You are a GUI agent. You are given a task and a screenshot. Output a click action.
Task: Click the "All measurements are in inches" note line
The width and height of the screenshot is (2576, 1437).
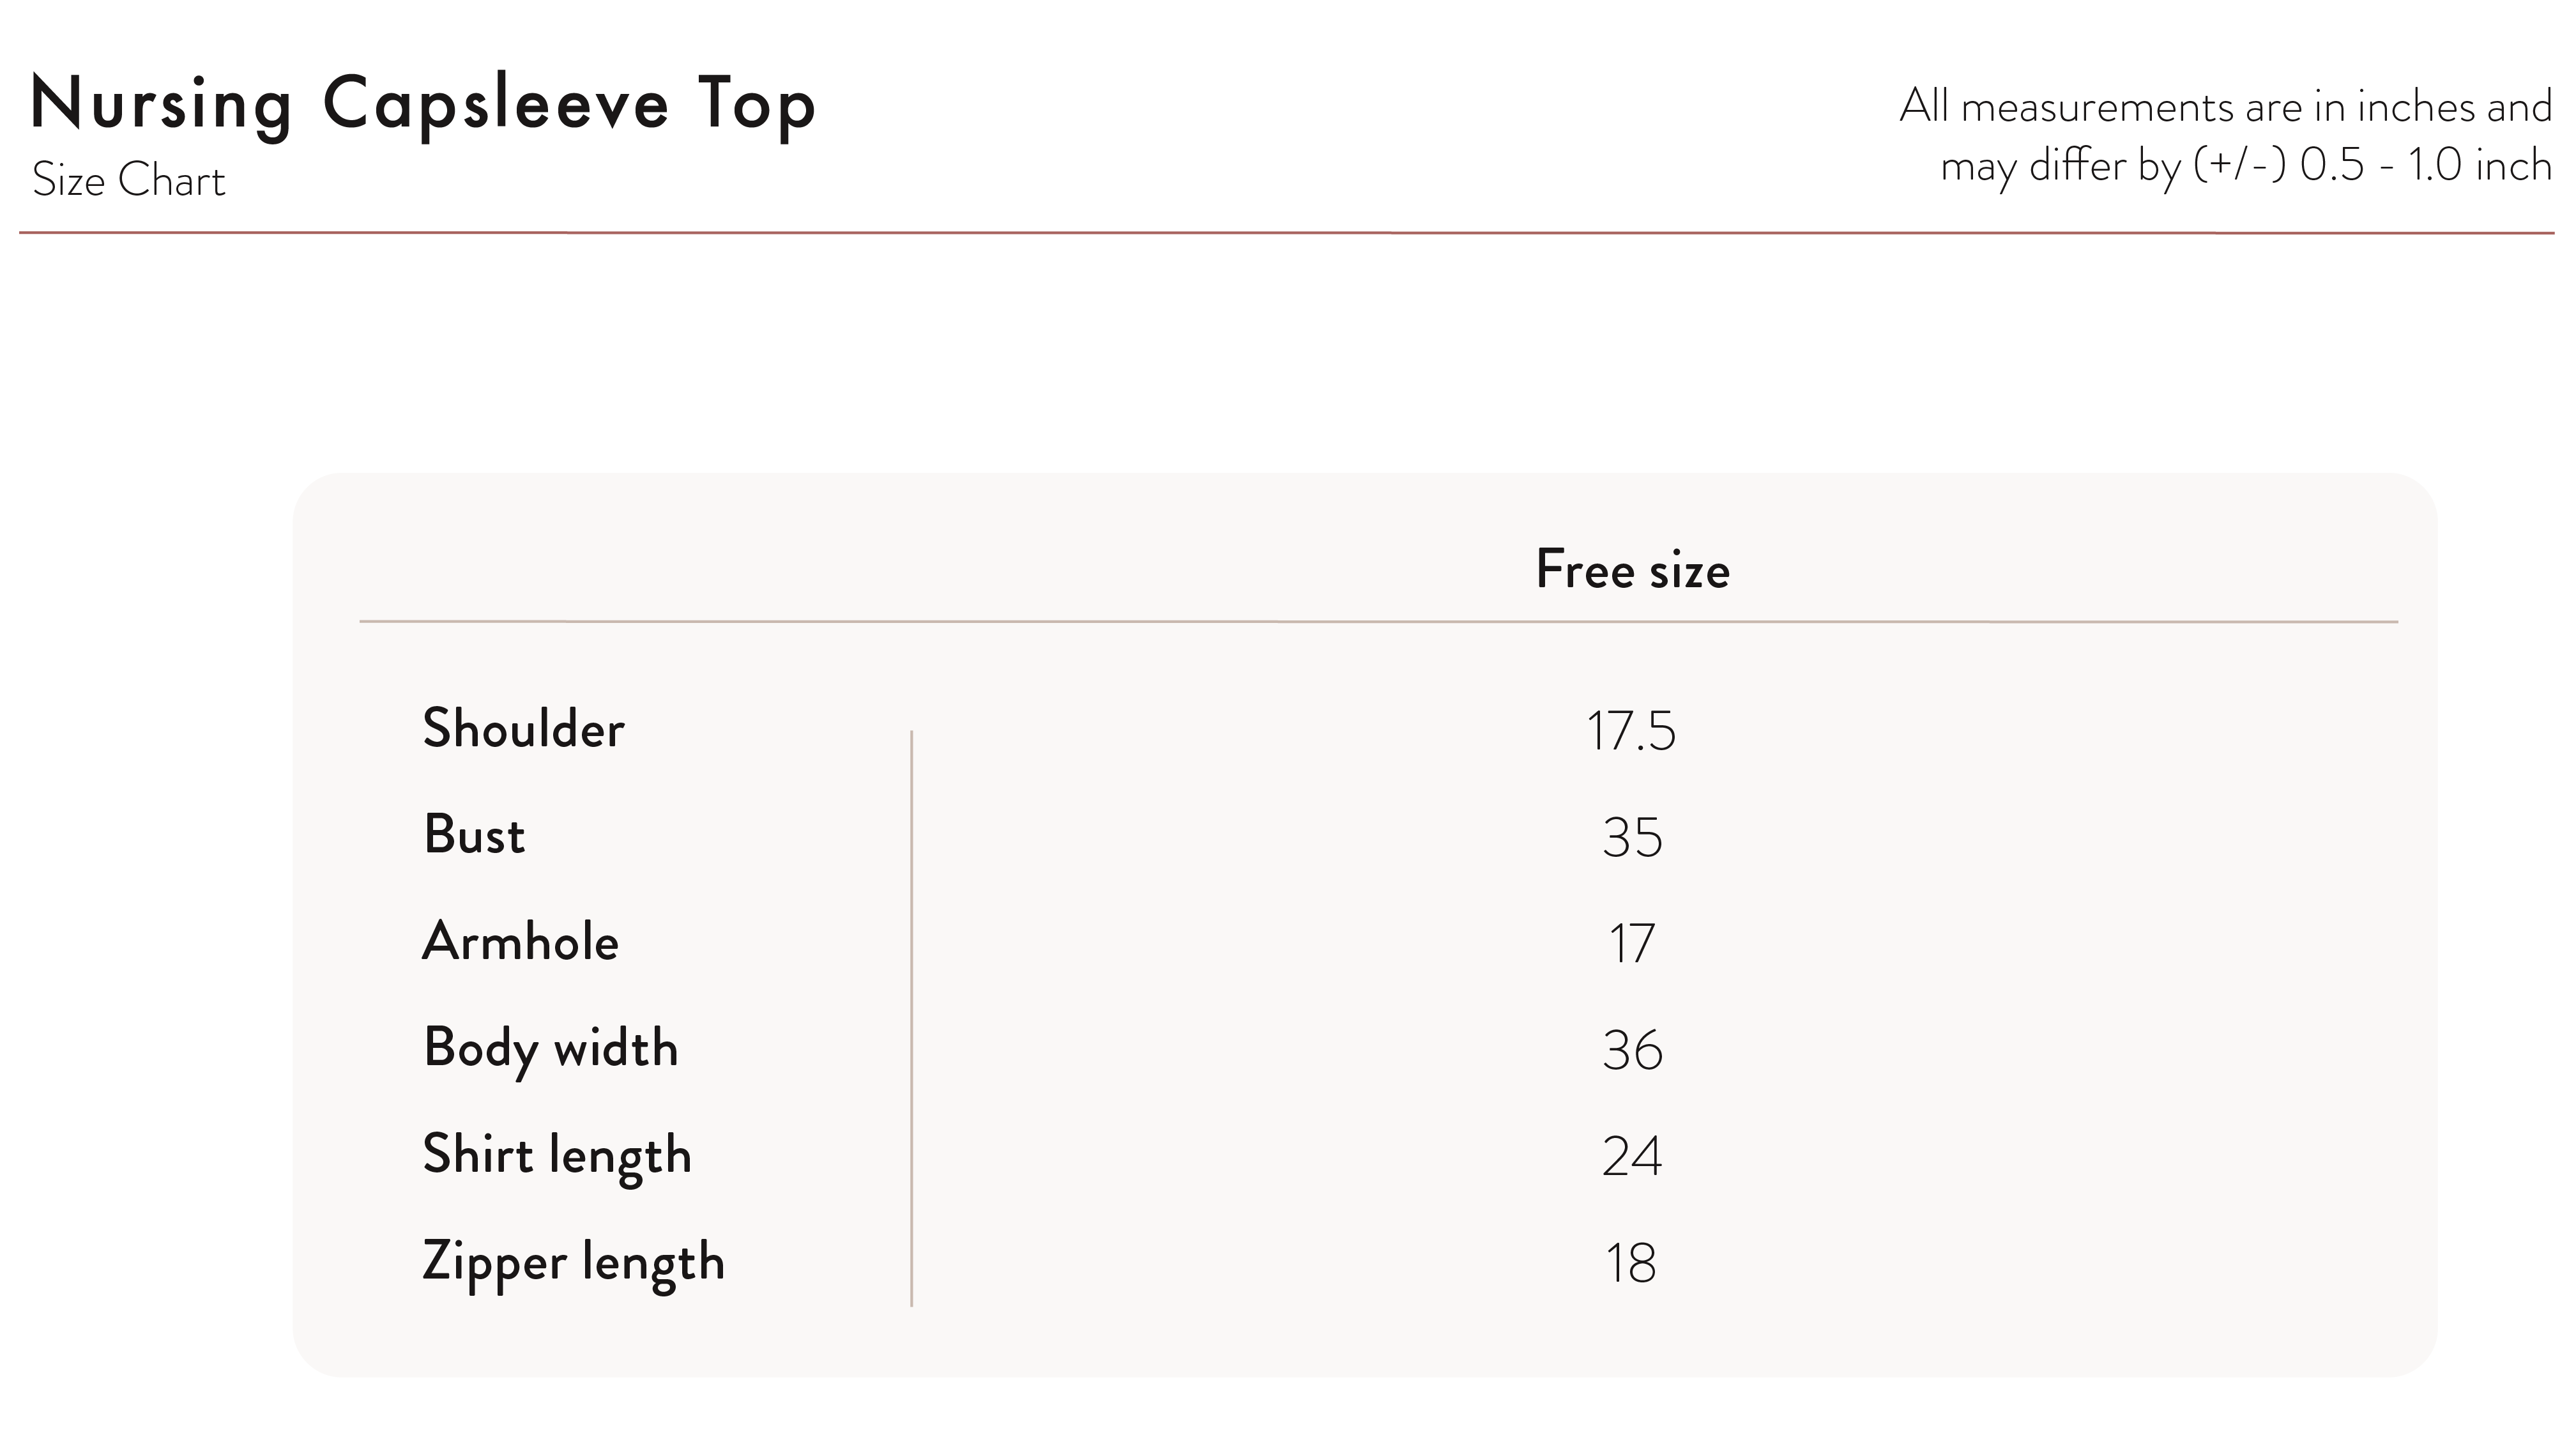point(2225,107)
